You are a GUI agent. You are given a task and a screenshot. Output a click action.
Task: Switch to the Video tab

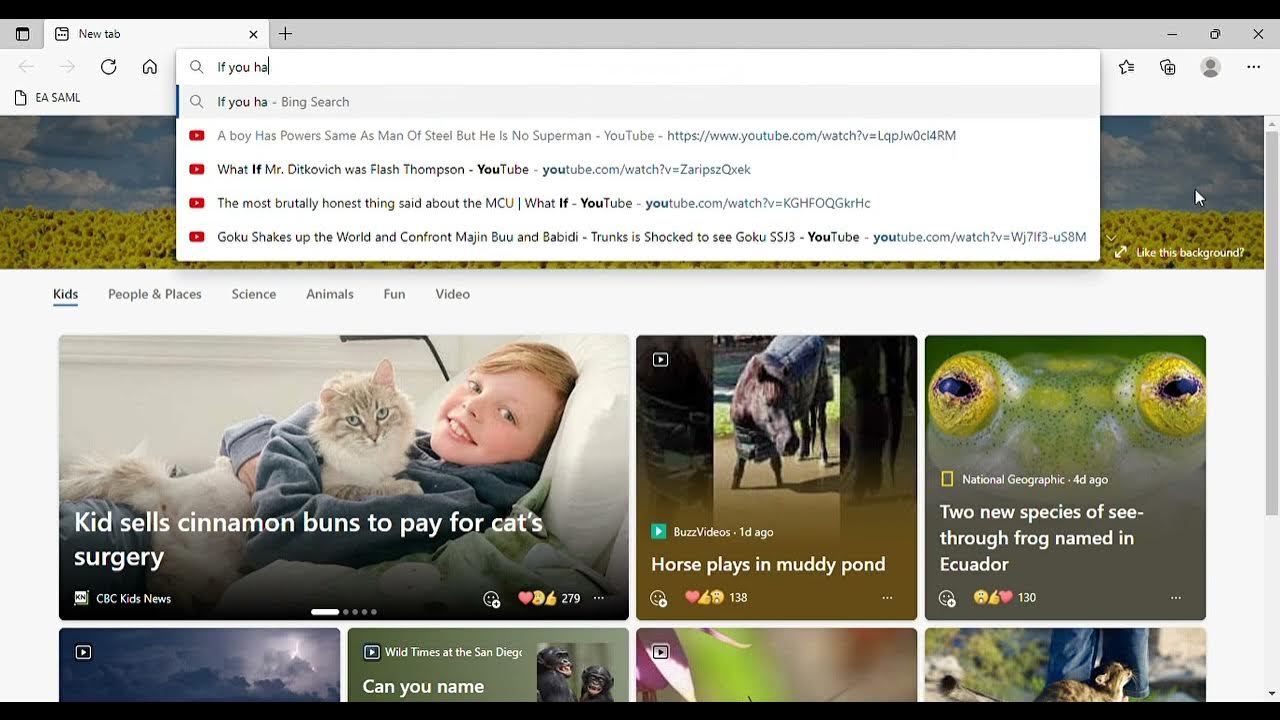[x=452, y=294]
